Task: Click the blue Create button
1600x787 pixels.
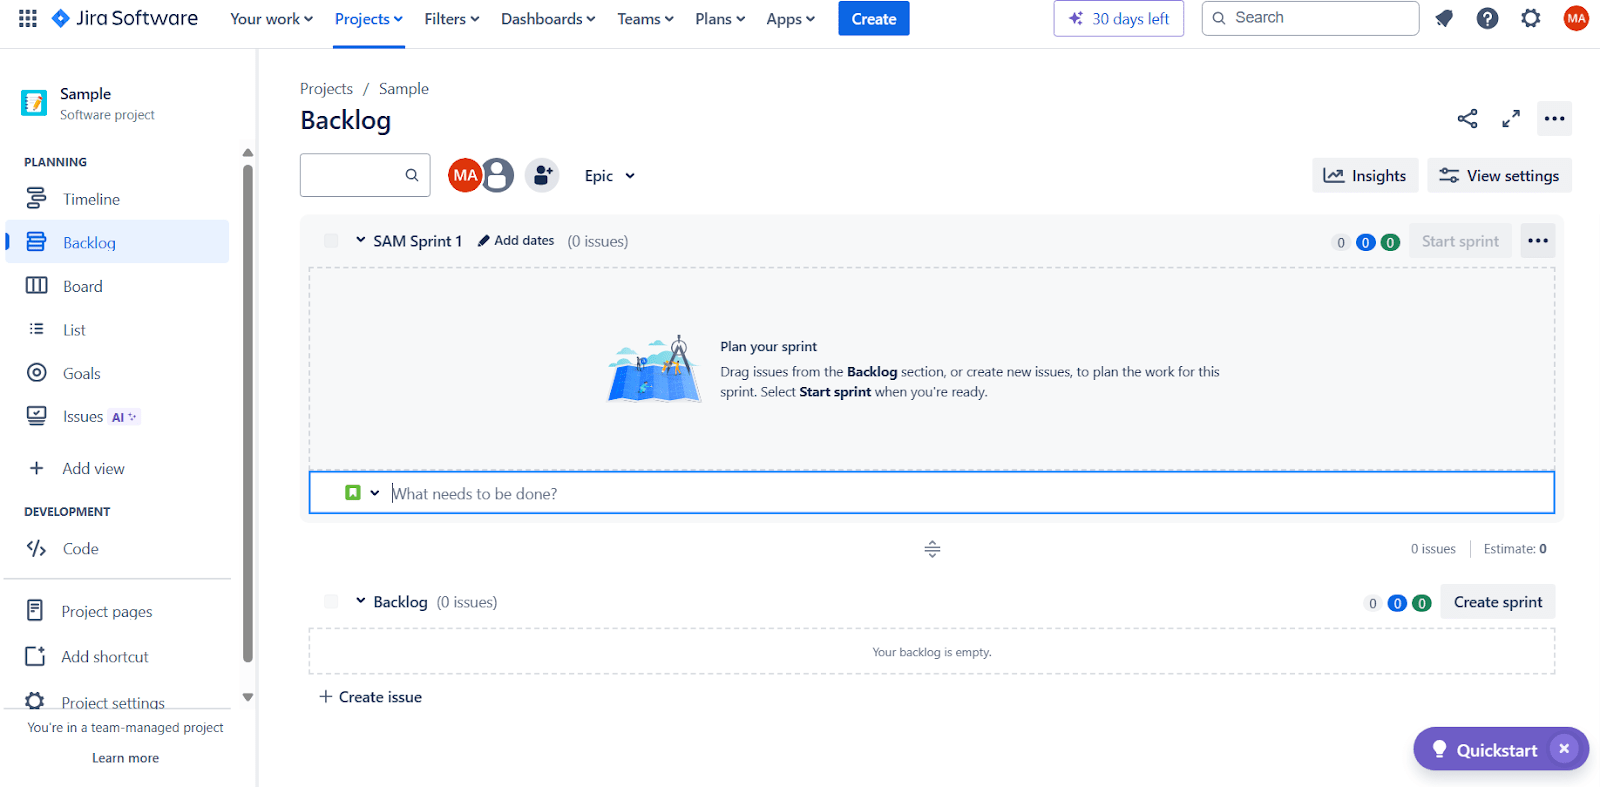Action: [x=873, y=19]
